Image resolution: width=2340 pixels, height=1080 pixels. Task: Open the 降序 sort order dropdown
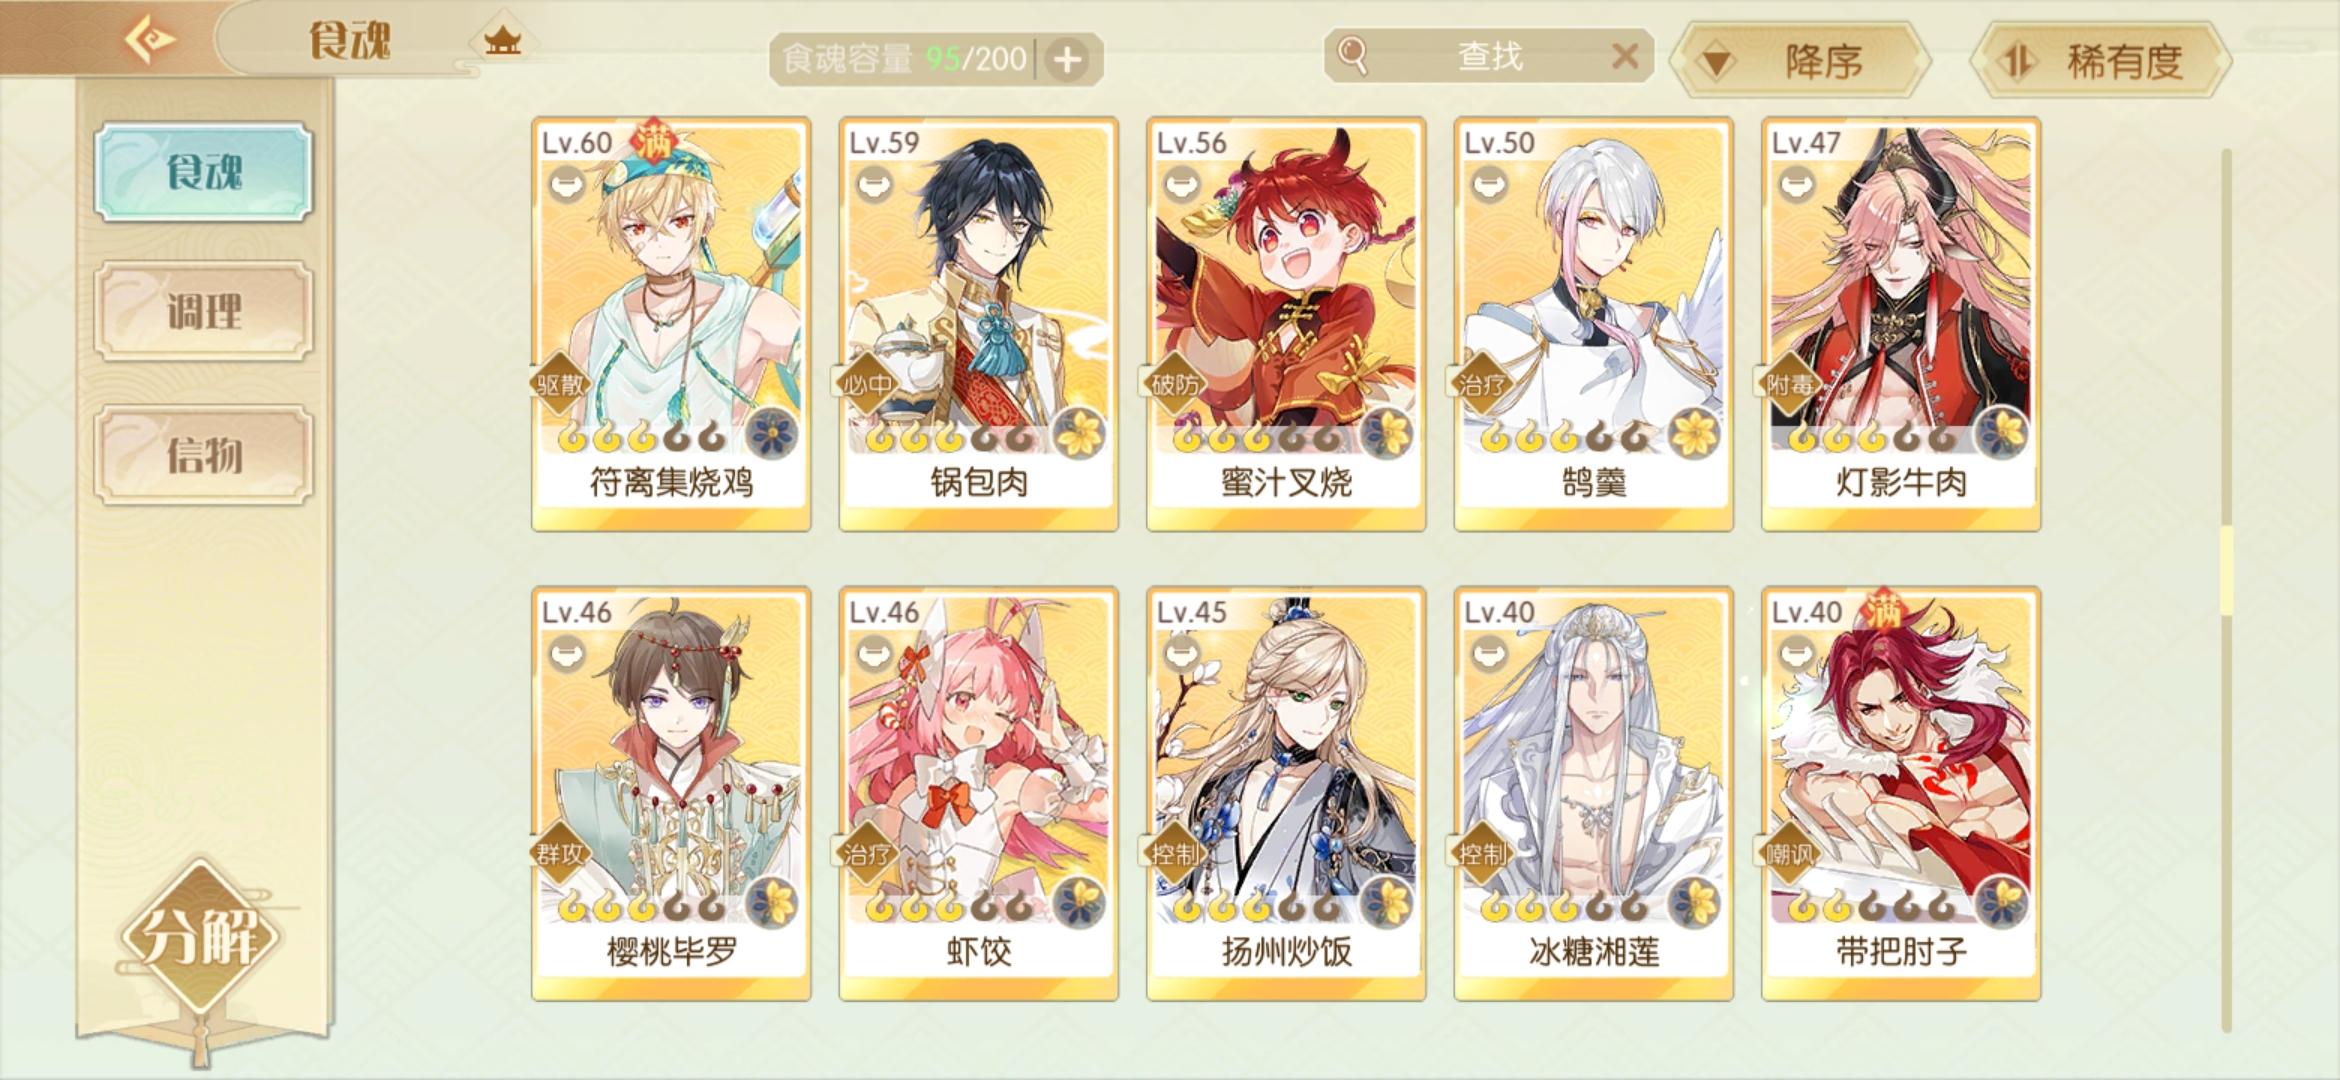click(1801, 61)
